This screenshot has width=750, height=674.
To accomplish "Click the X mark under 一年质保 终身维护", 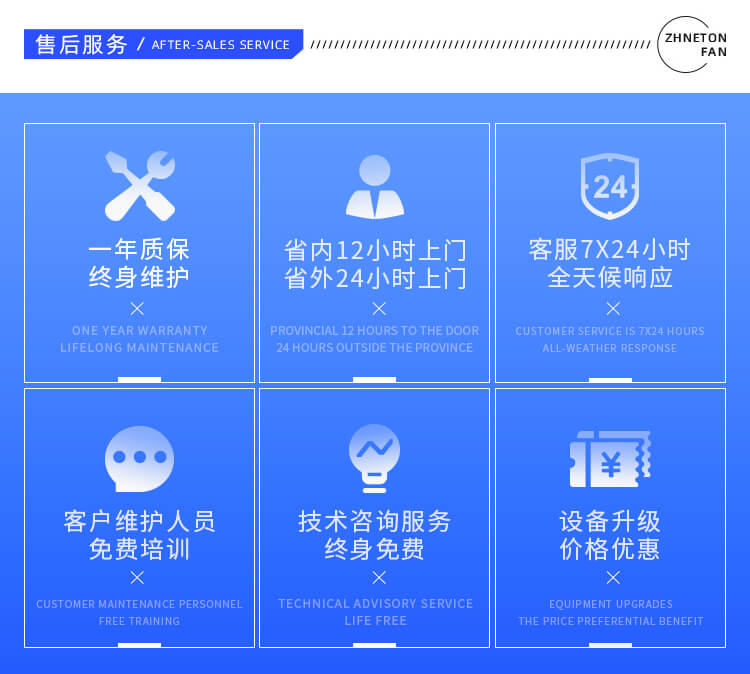I will point(138,308).
